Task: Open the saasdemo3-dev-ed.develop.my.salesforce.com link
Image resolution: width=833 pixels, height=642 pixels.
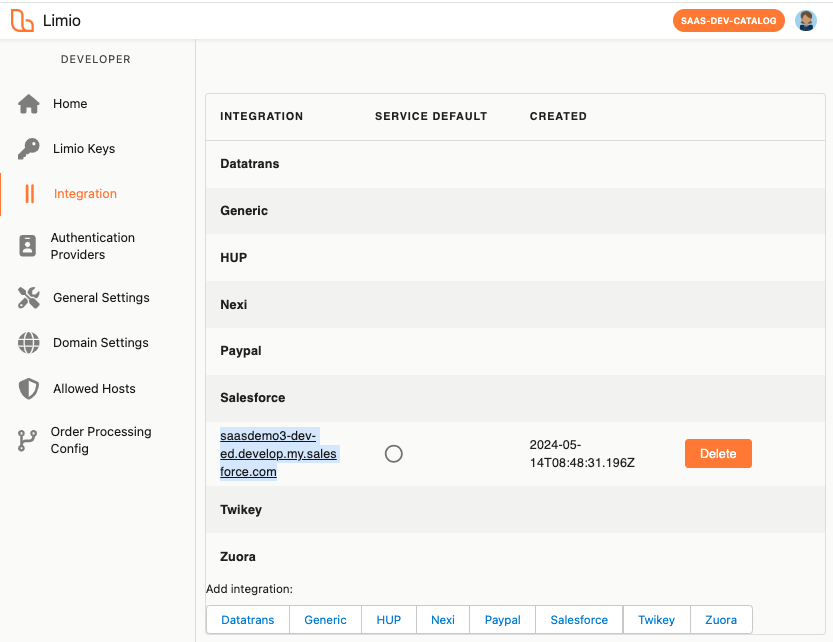Action: (x=278, y=454)
